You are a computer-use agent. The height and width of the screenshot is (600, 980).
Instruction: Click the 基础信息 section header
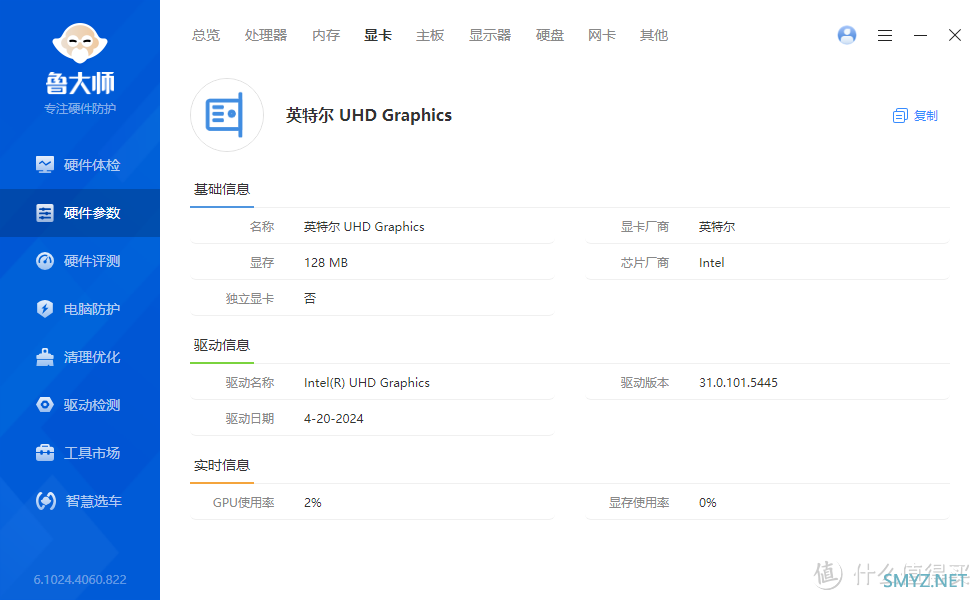click(x=222, y=189)
